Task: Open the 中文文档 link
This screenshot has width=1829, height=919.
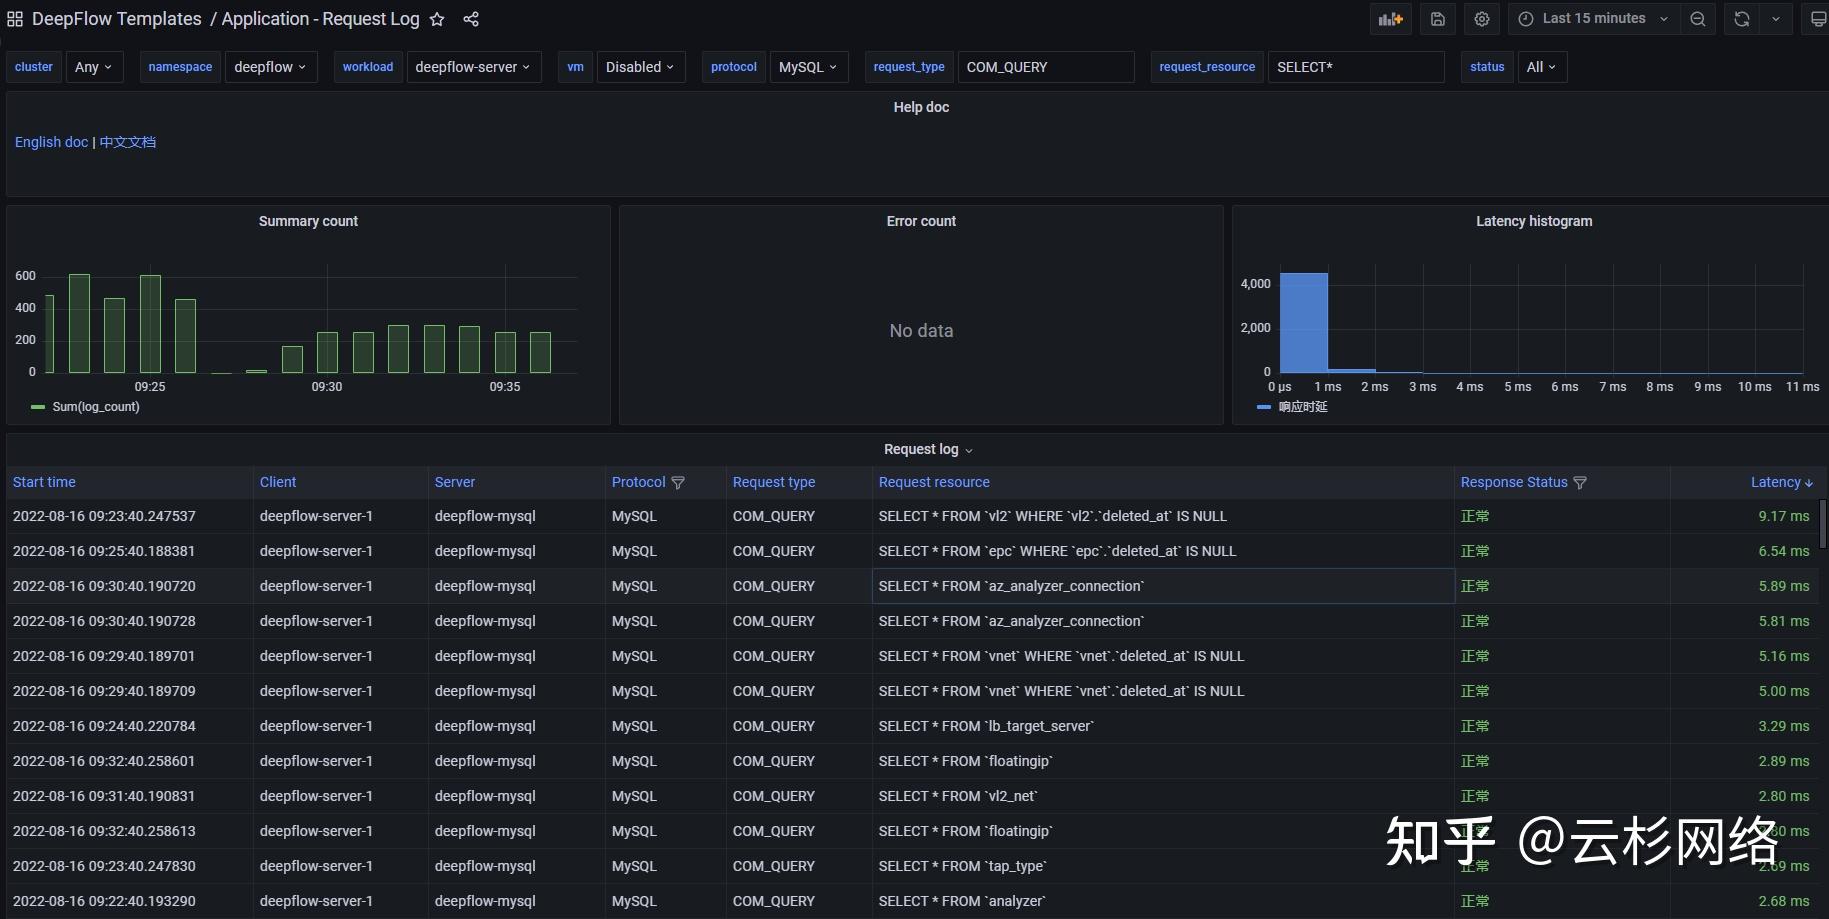Action: pyautogui.click(x=128, y=142)
